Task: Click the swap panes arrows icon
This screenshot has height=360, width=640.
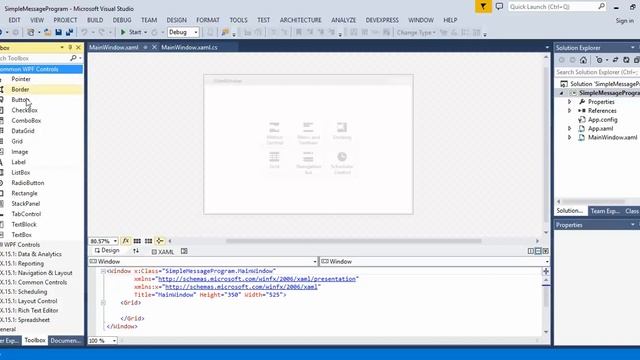Action: pyautogui.click(x=136, y=251)
